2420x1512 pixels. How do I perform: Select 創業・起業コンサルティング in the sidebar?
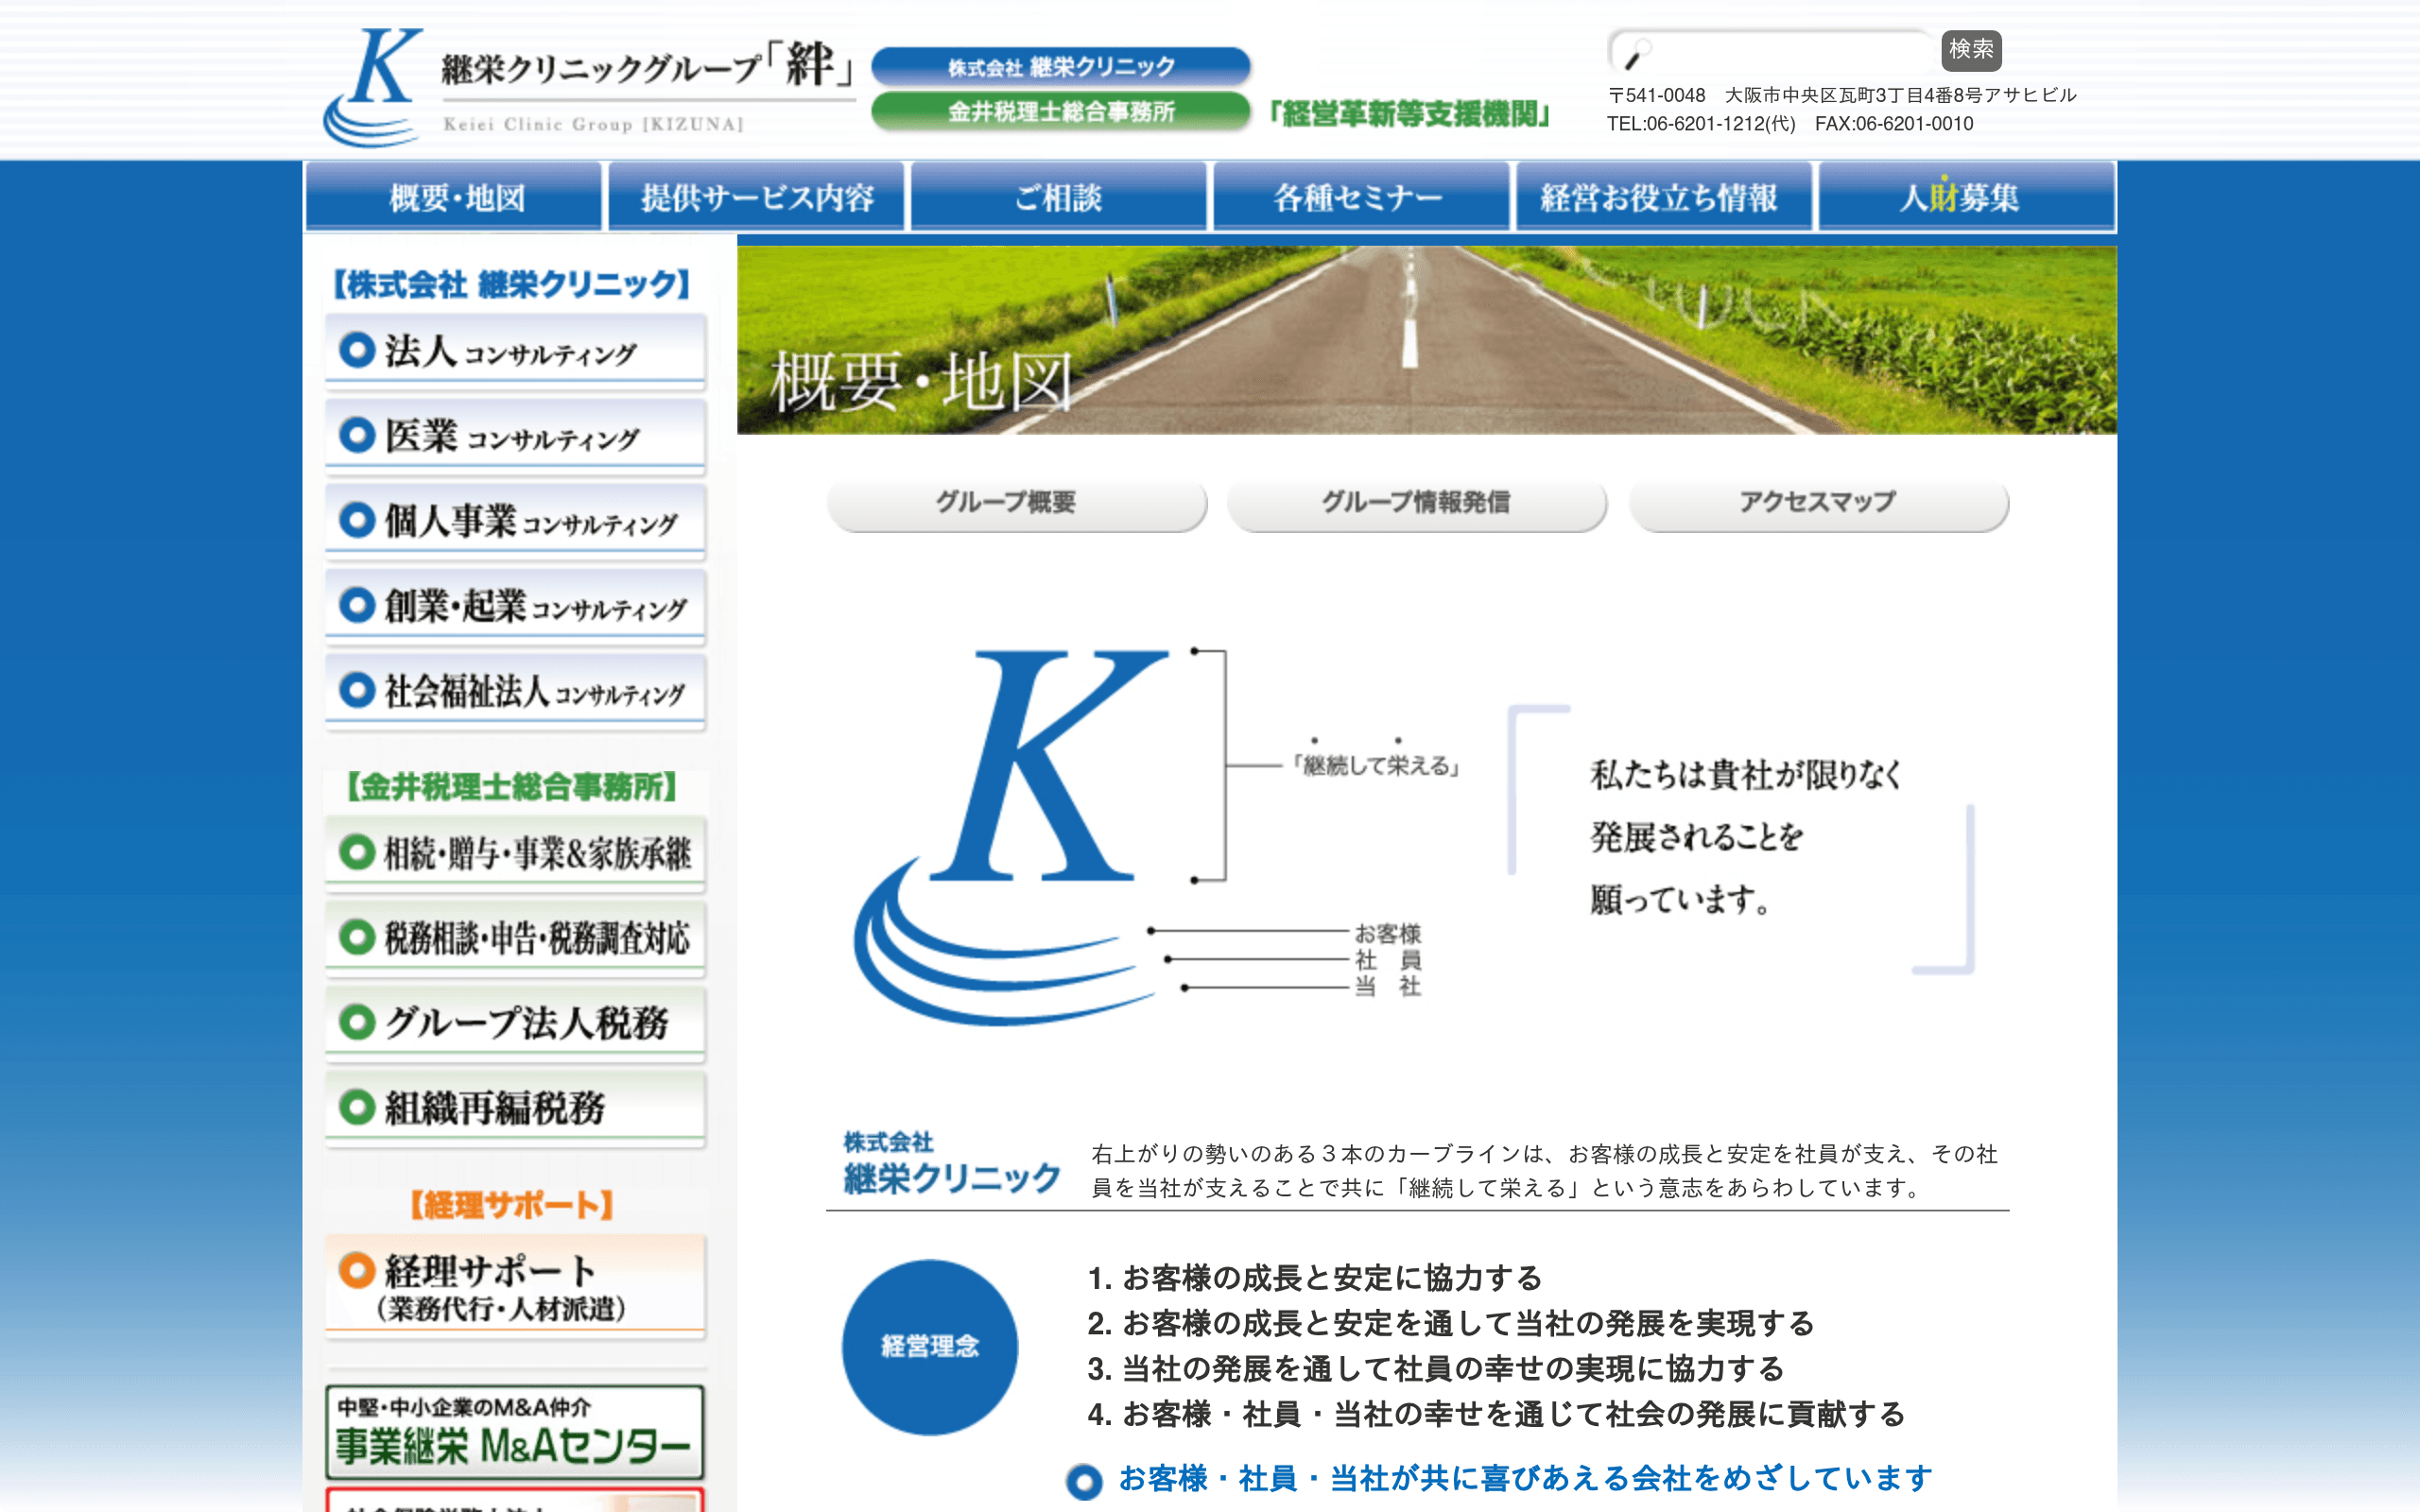pos(515,607)
